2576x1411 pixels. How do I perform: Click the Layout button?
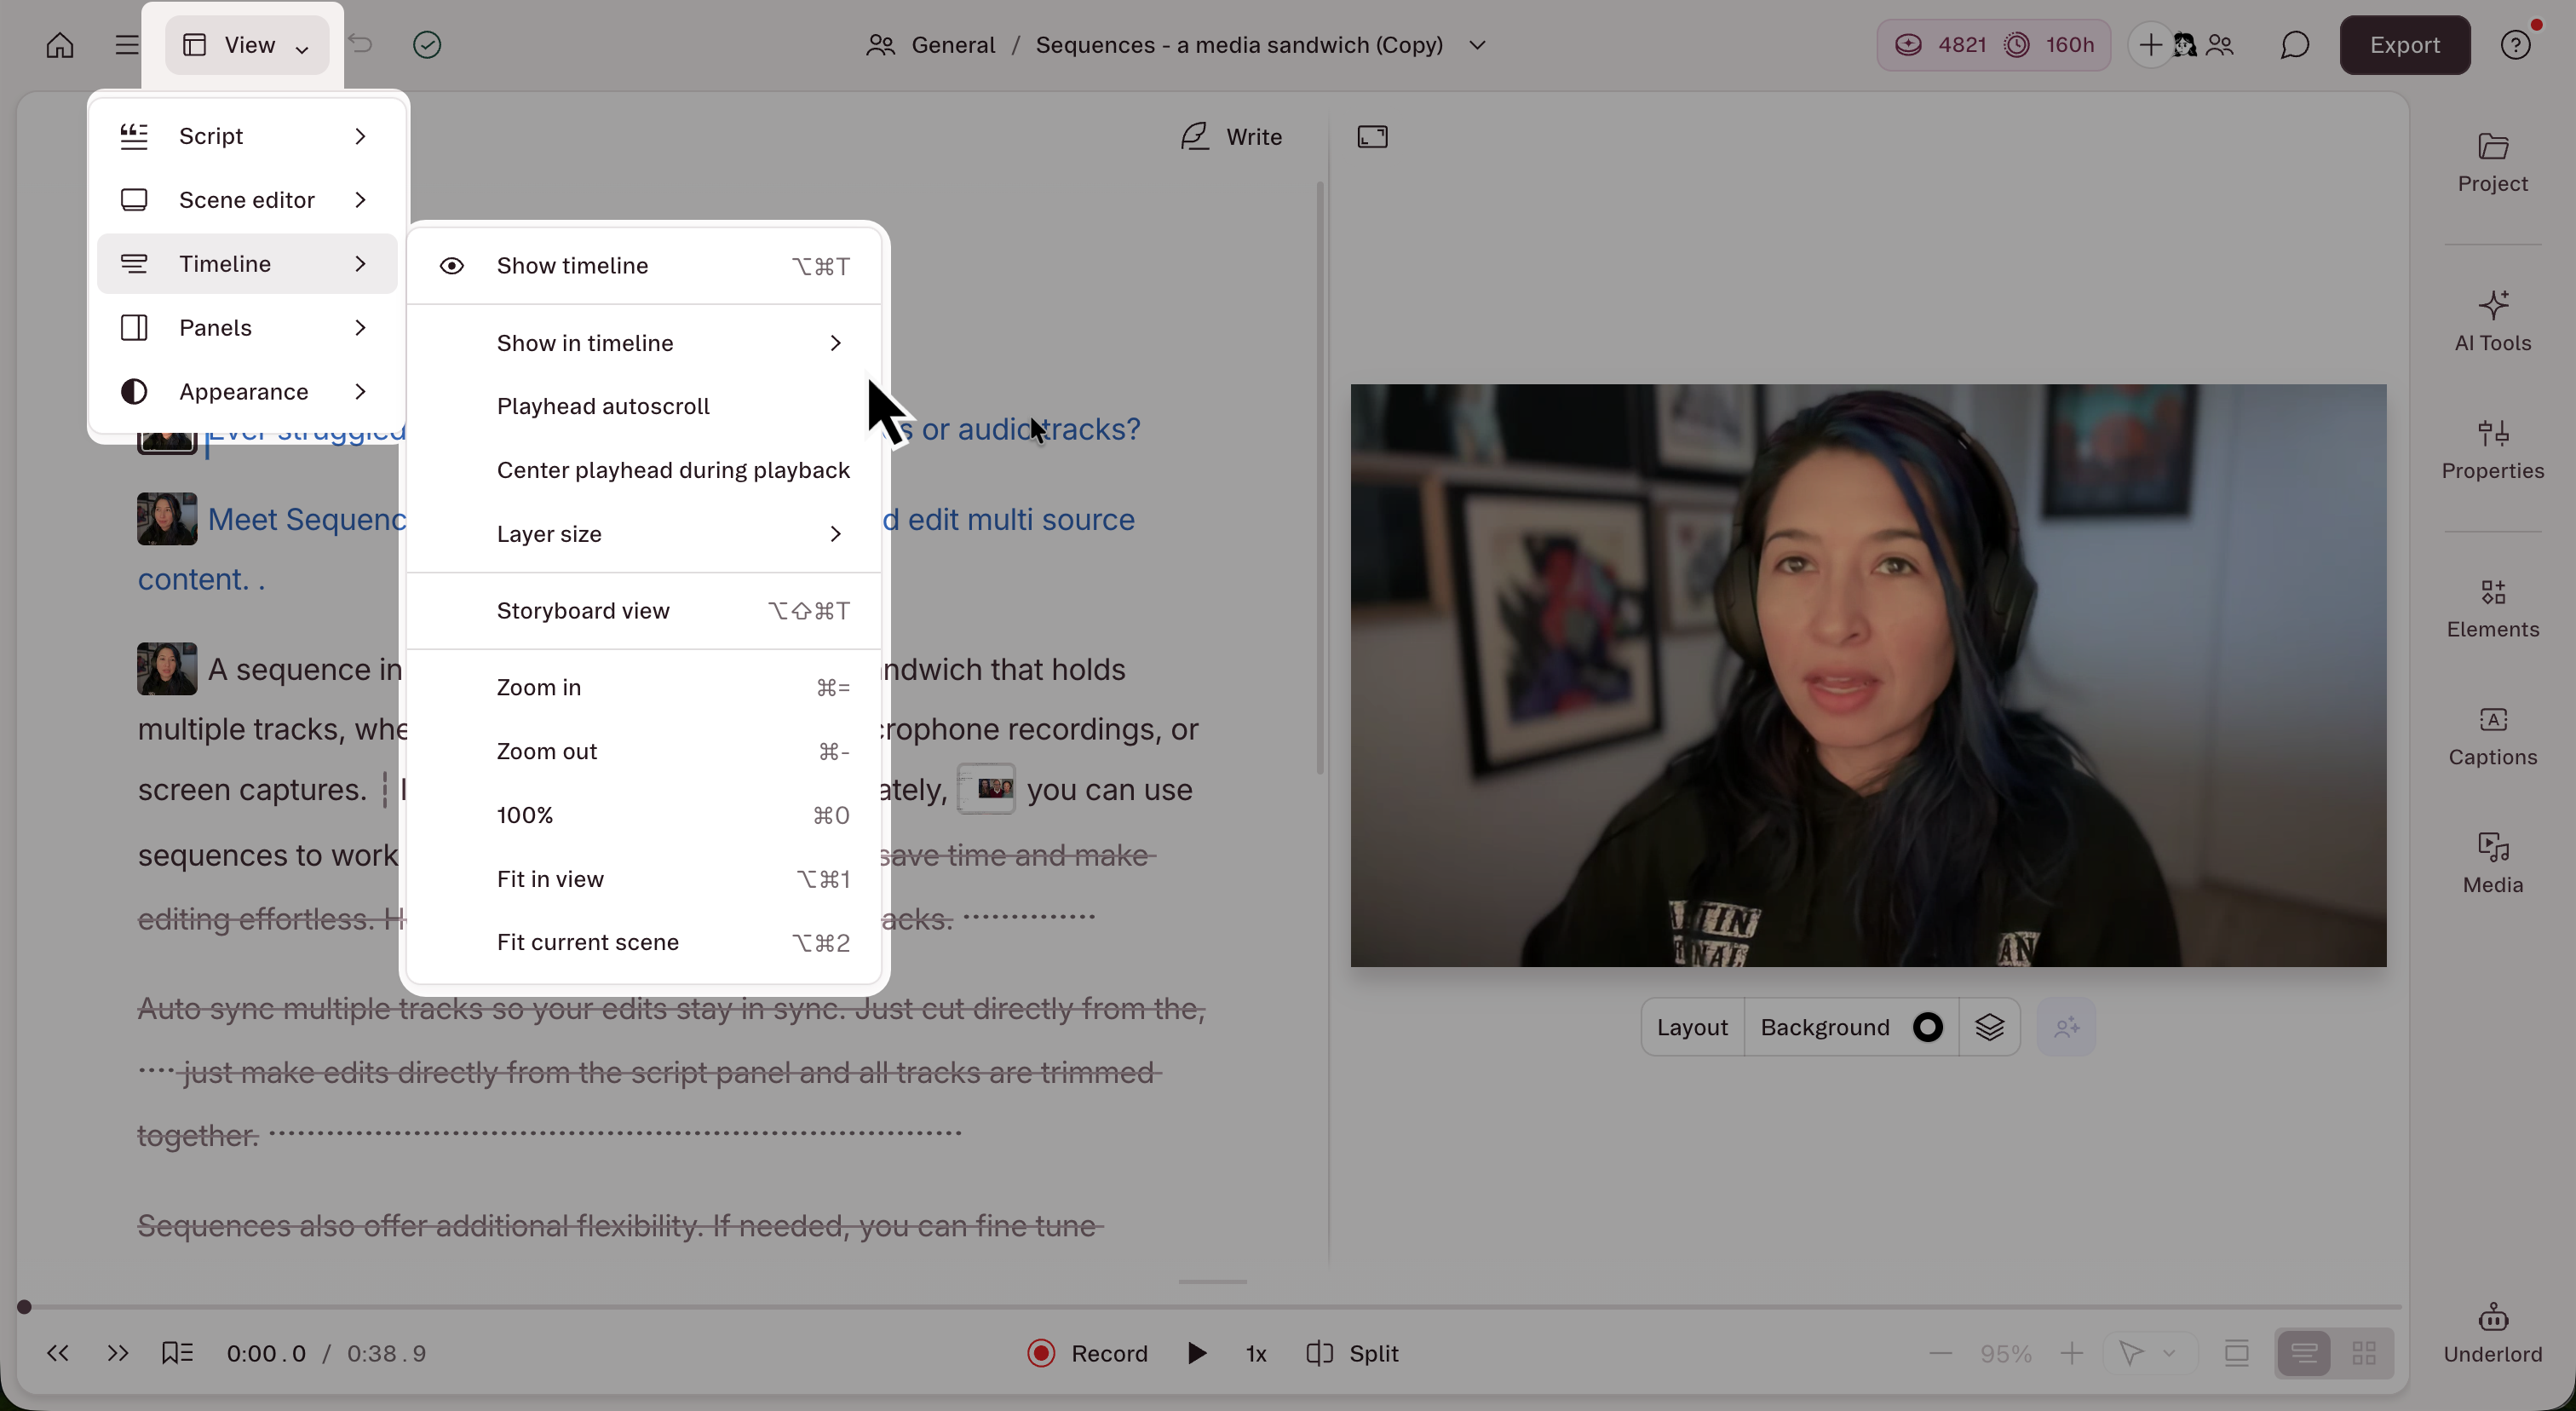(x=1692, y=1027)
